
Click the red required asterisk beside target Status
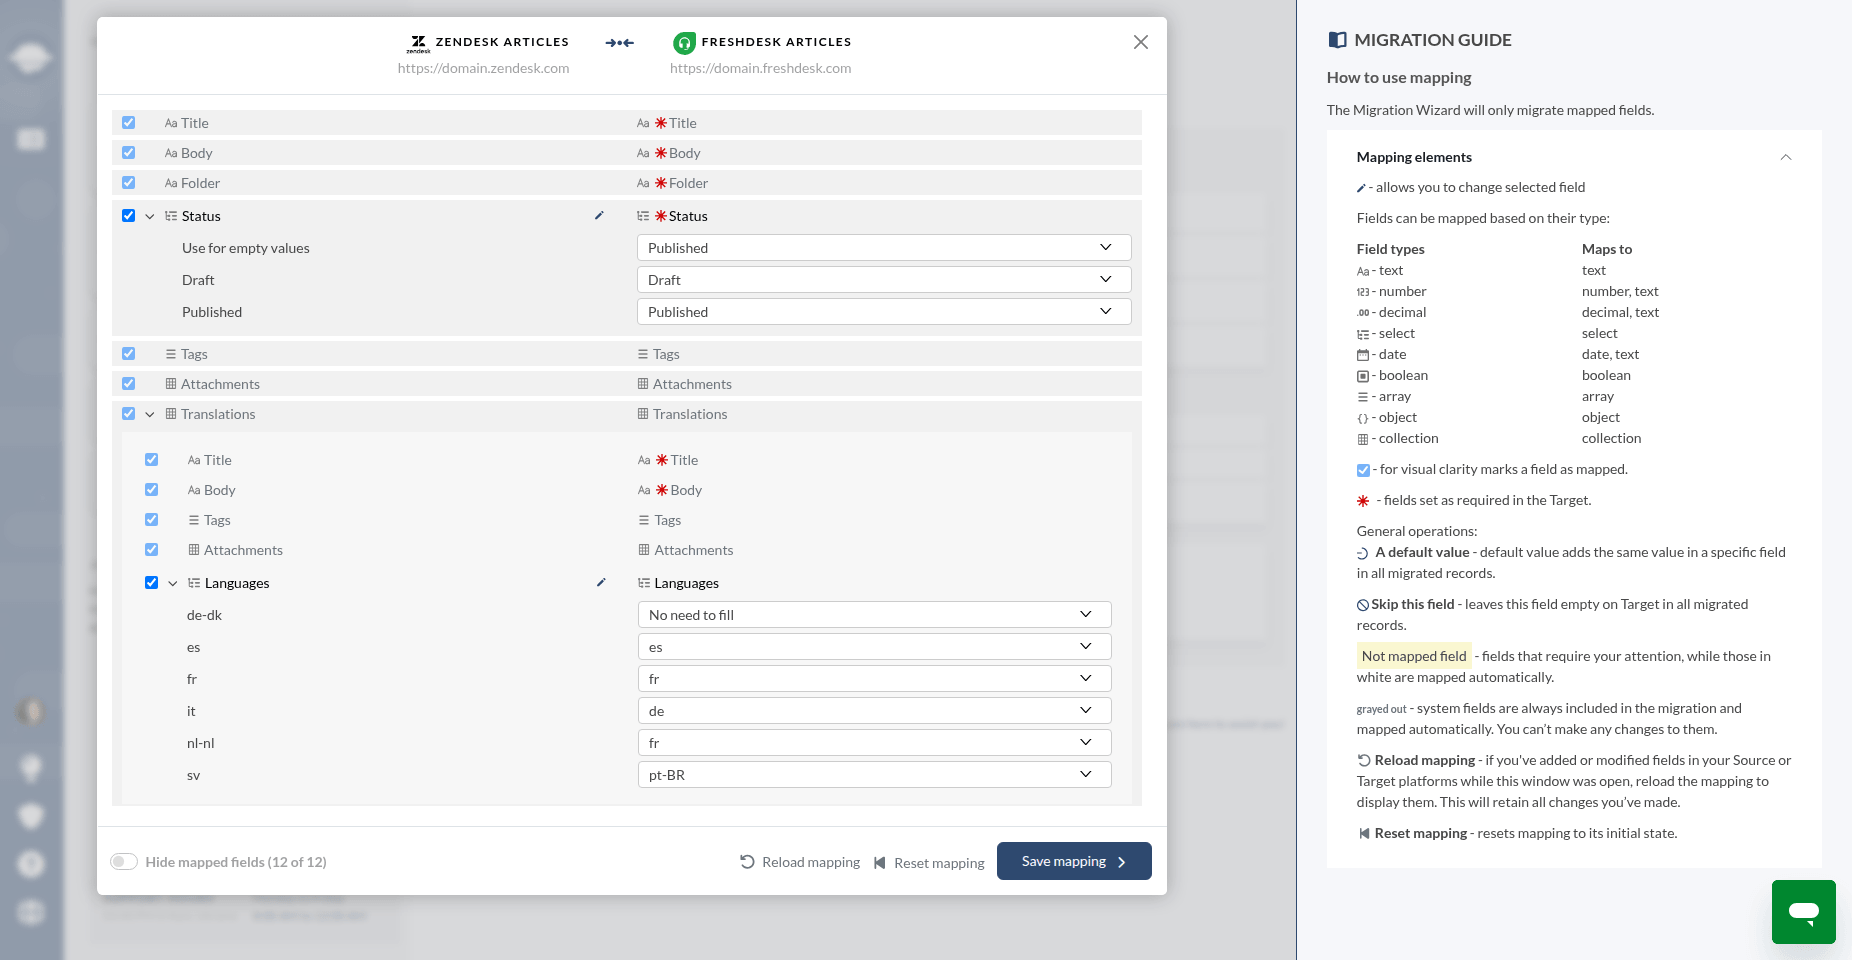pos(660,216)
